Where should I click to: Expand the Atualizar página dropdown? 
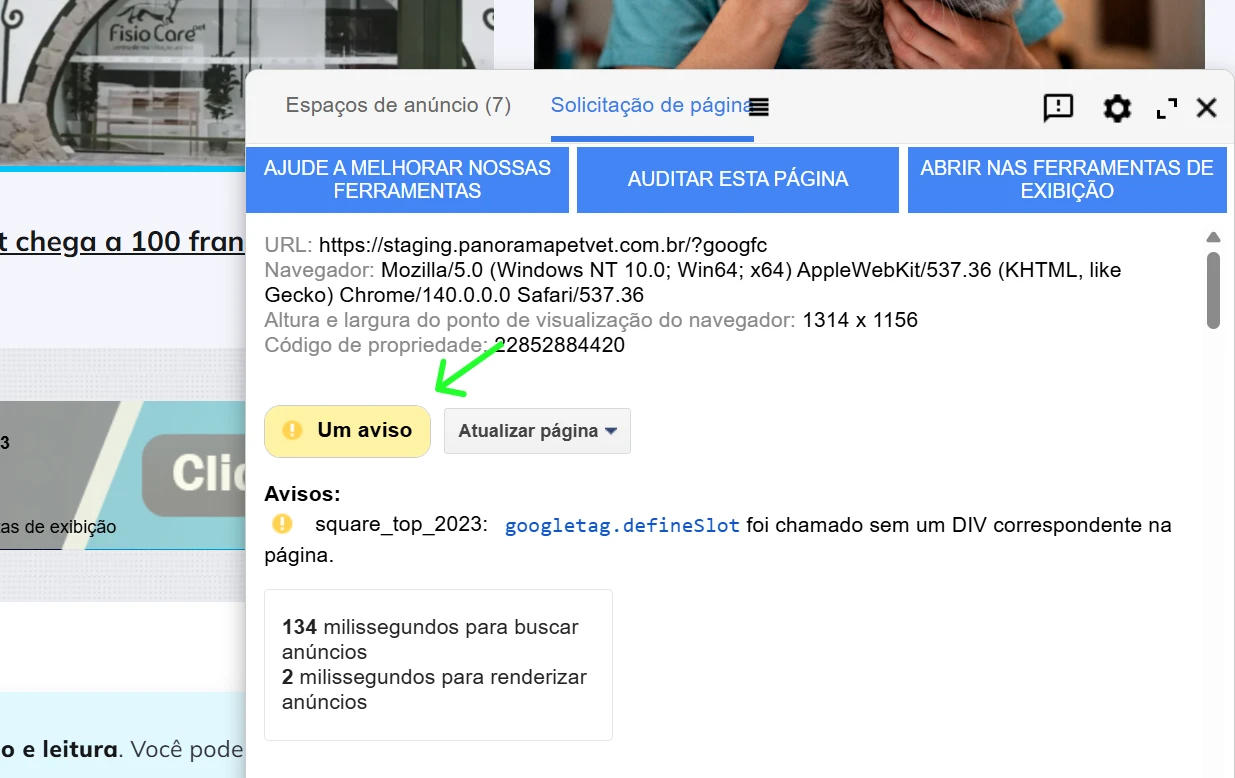pyautogui.click(x=537, y=432)
